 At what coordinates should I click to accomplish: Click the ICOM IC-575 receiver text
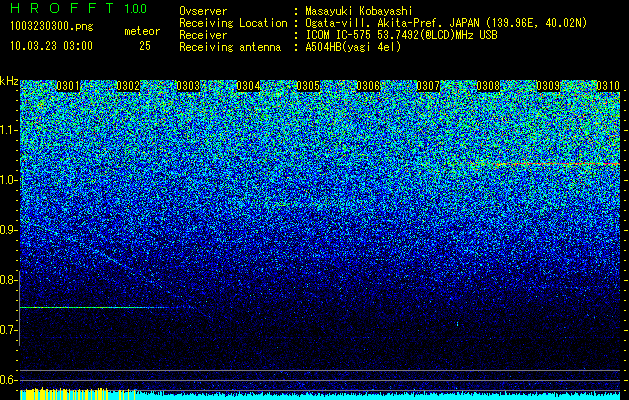401,35
